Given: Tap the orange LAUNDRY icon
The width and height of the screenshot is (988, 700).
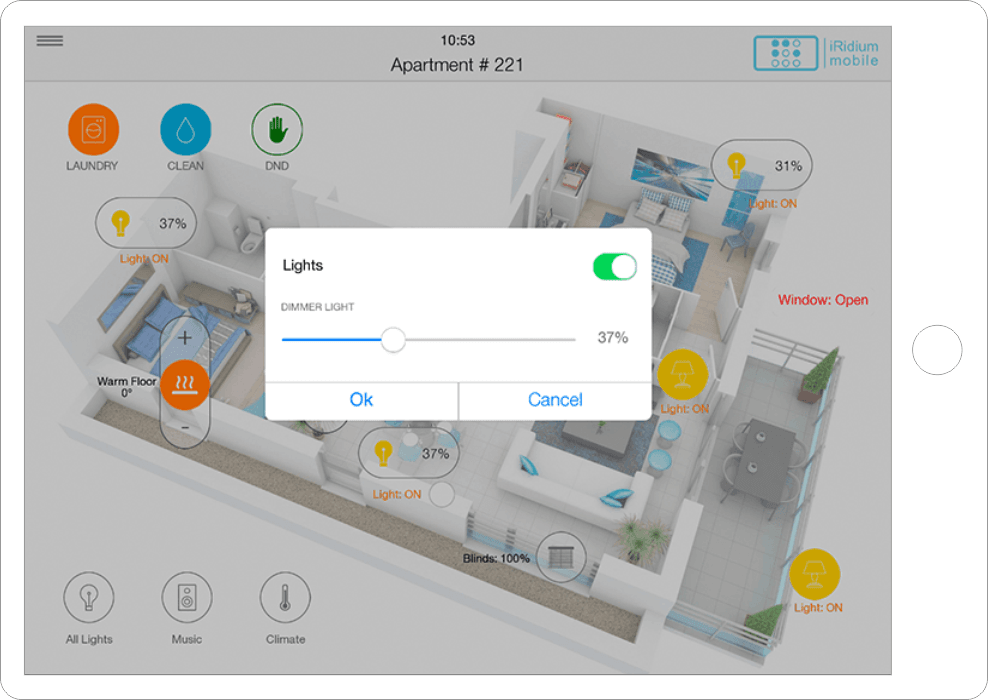Looking at the screenshot, I should [93, 129].
